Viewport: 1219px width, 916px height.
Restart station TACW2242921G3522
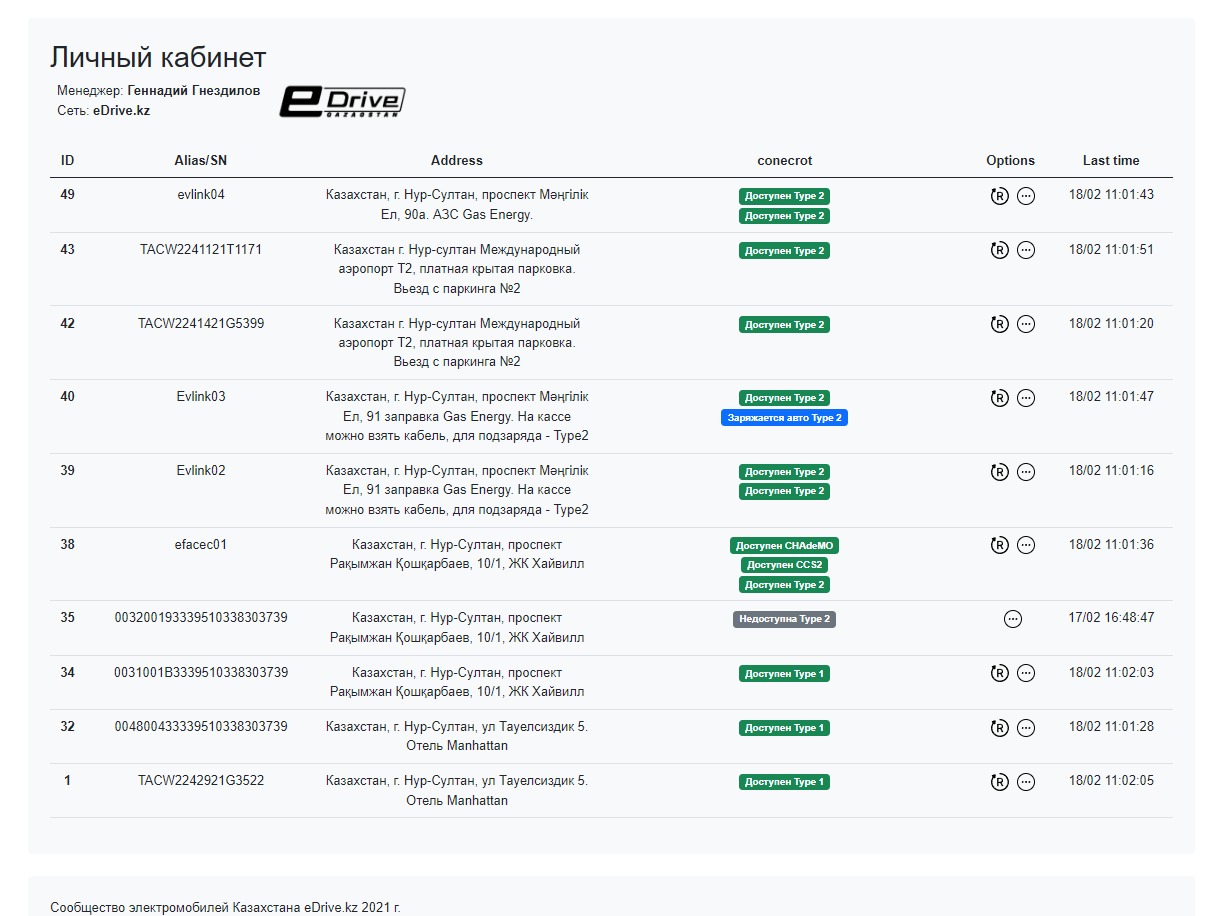coord(999,782)
